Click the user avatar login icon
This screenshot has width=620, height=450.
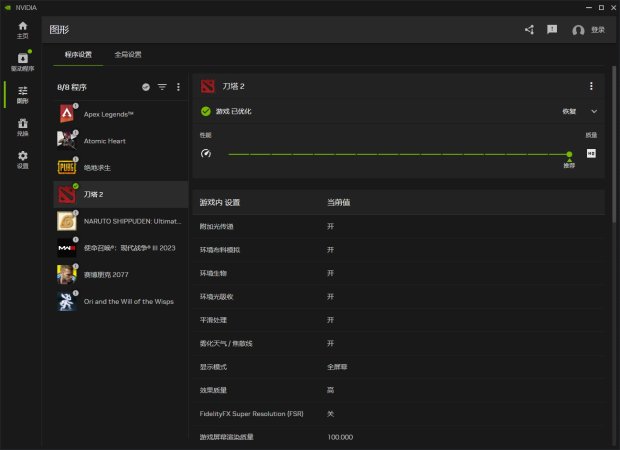click(x=578, y=30)
